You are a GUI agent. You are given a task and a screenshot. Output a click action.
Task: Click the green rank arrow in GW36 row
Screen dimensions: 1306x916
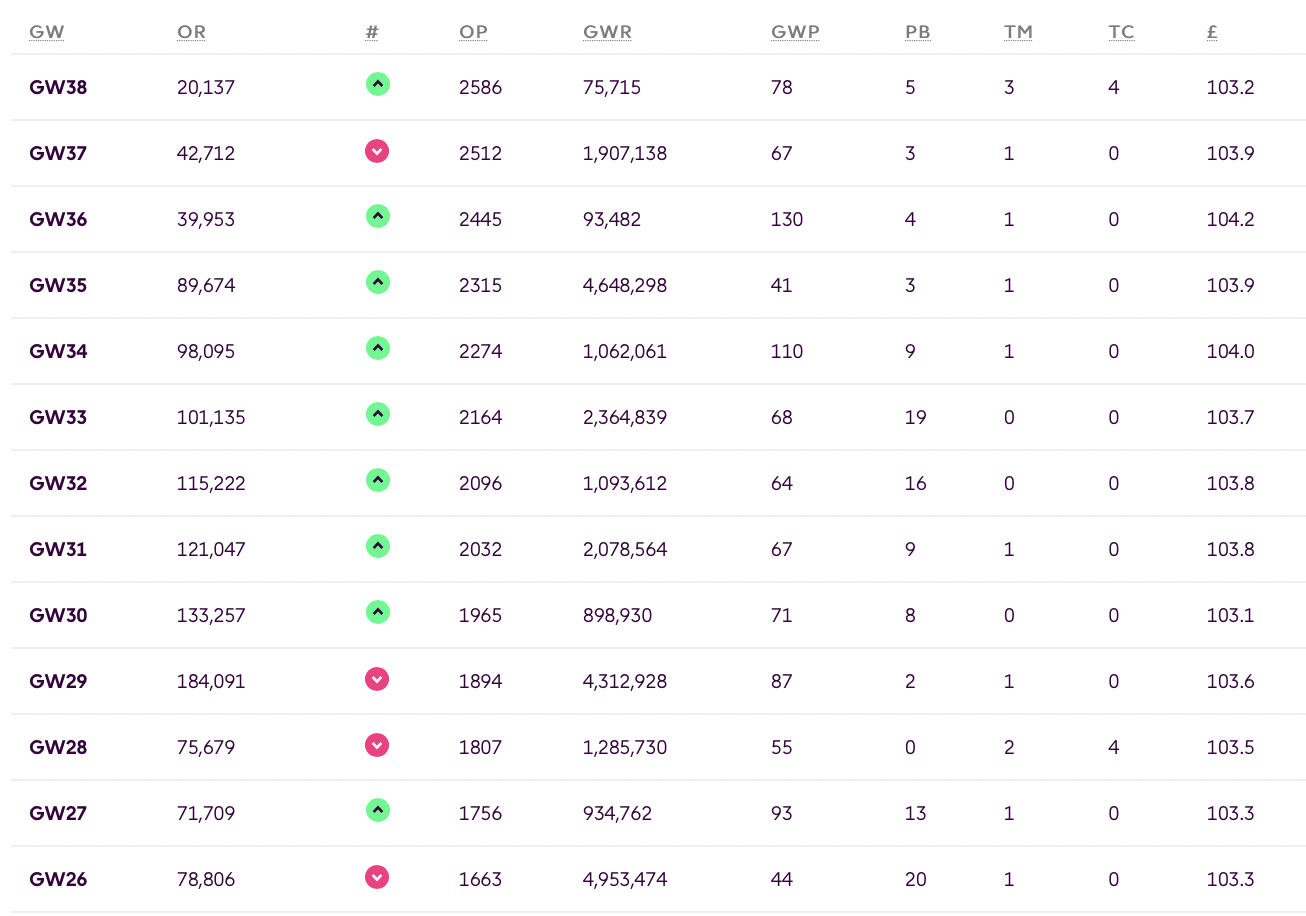click(377, 217)
